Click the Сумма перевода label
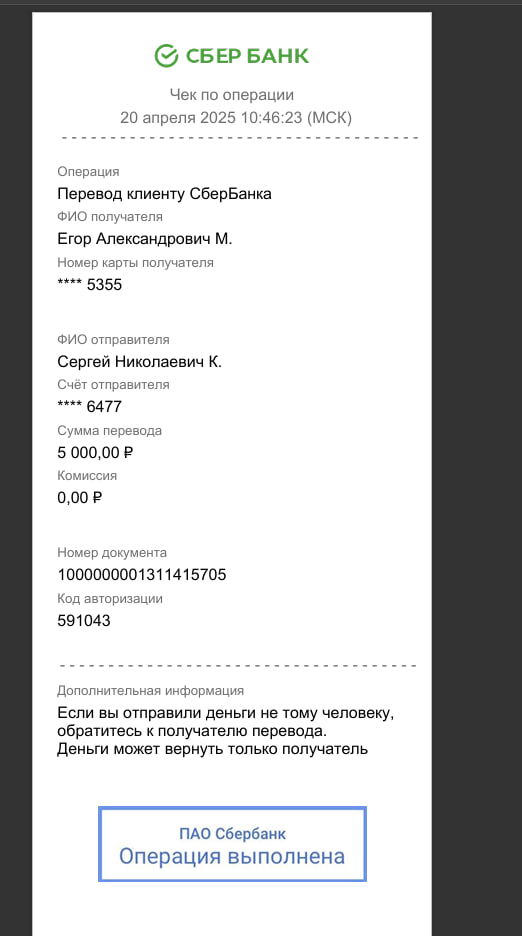The width and height of the screenshot is (522, 936). [109, 430]
